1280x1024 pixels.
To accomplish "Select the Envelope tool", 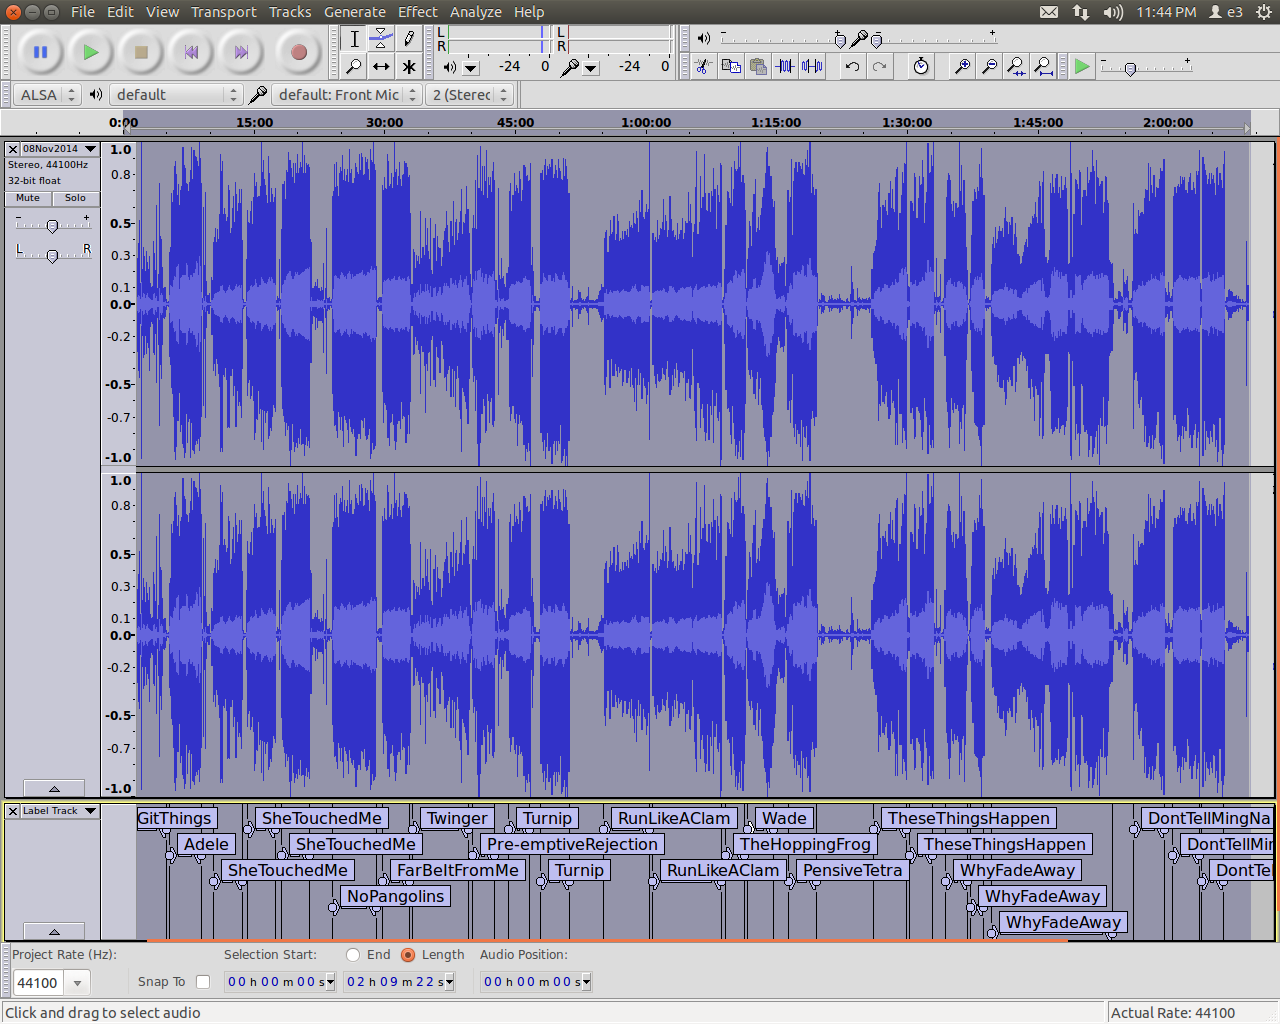I will [381, 39].
